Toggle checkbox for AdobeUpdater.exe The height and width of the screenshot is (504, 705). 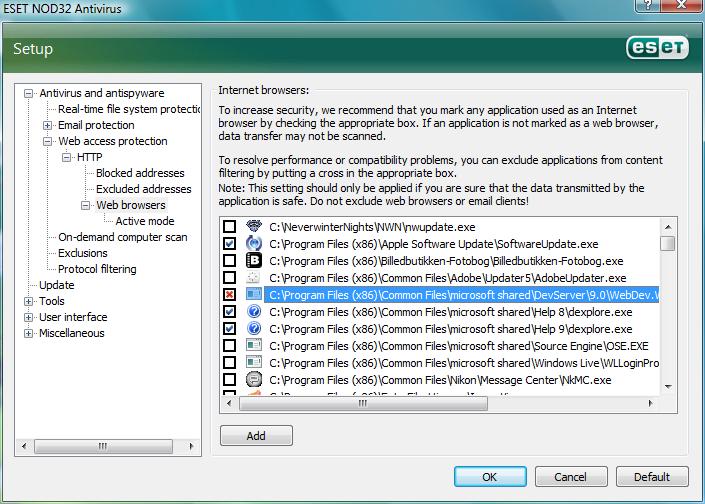click(229, 278)
